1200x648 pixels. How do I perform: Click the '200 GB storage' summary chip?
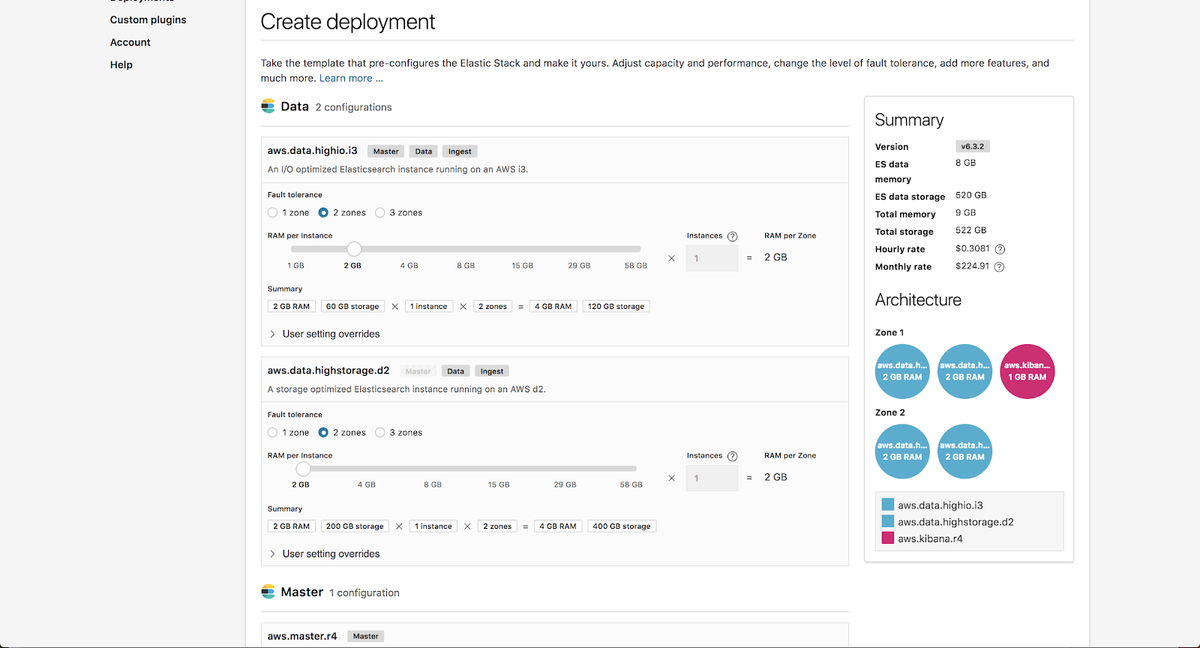click(355, 526)
